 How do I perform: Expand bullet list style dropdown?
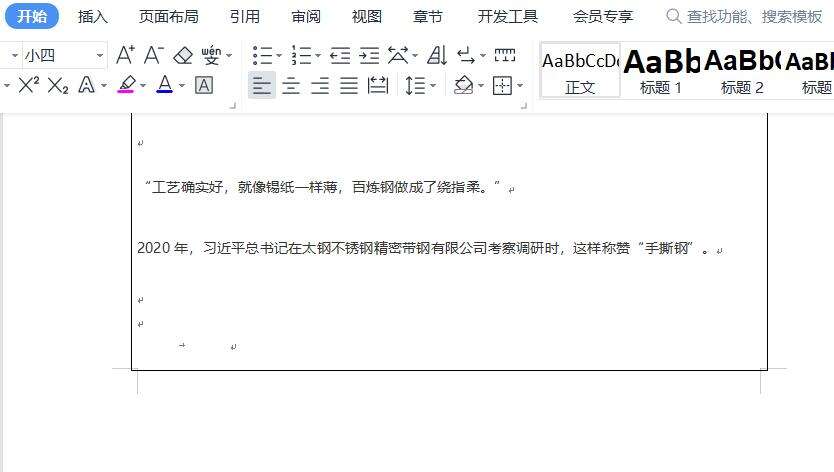[279, 55]
